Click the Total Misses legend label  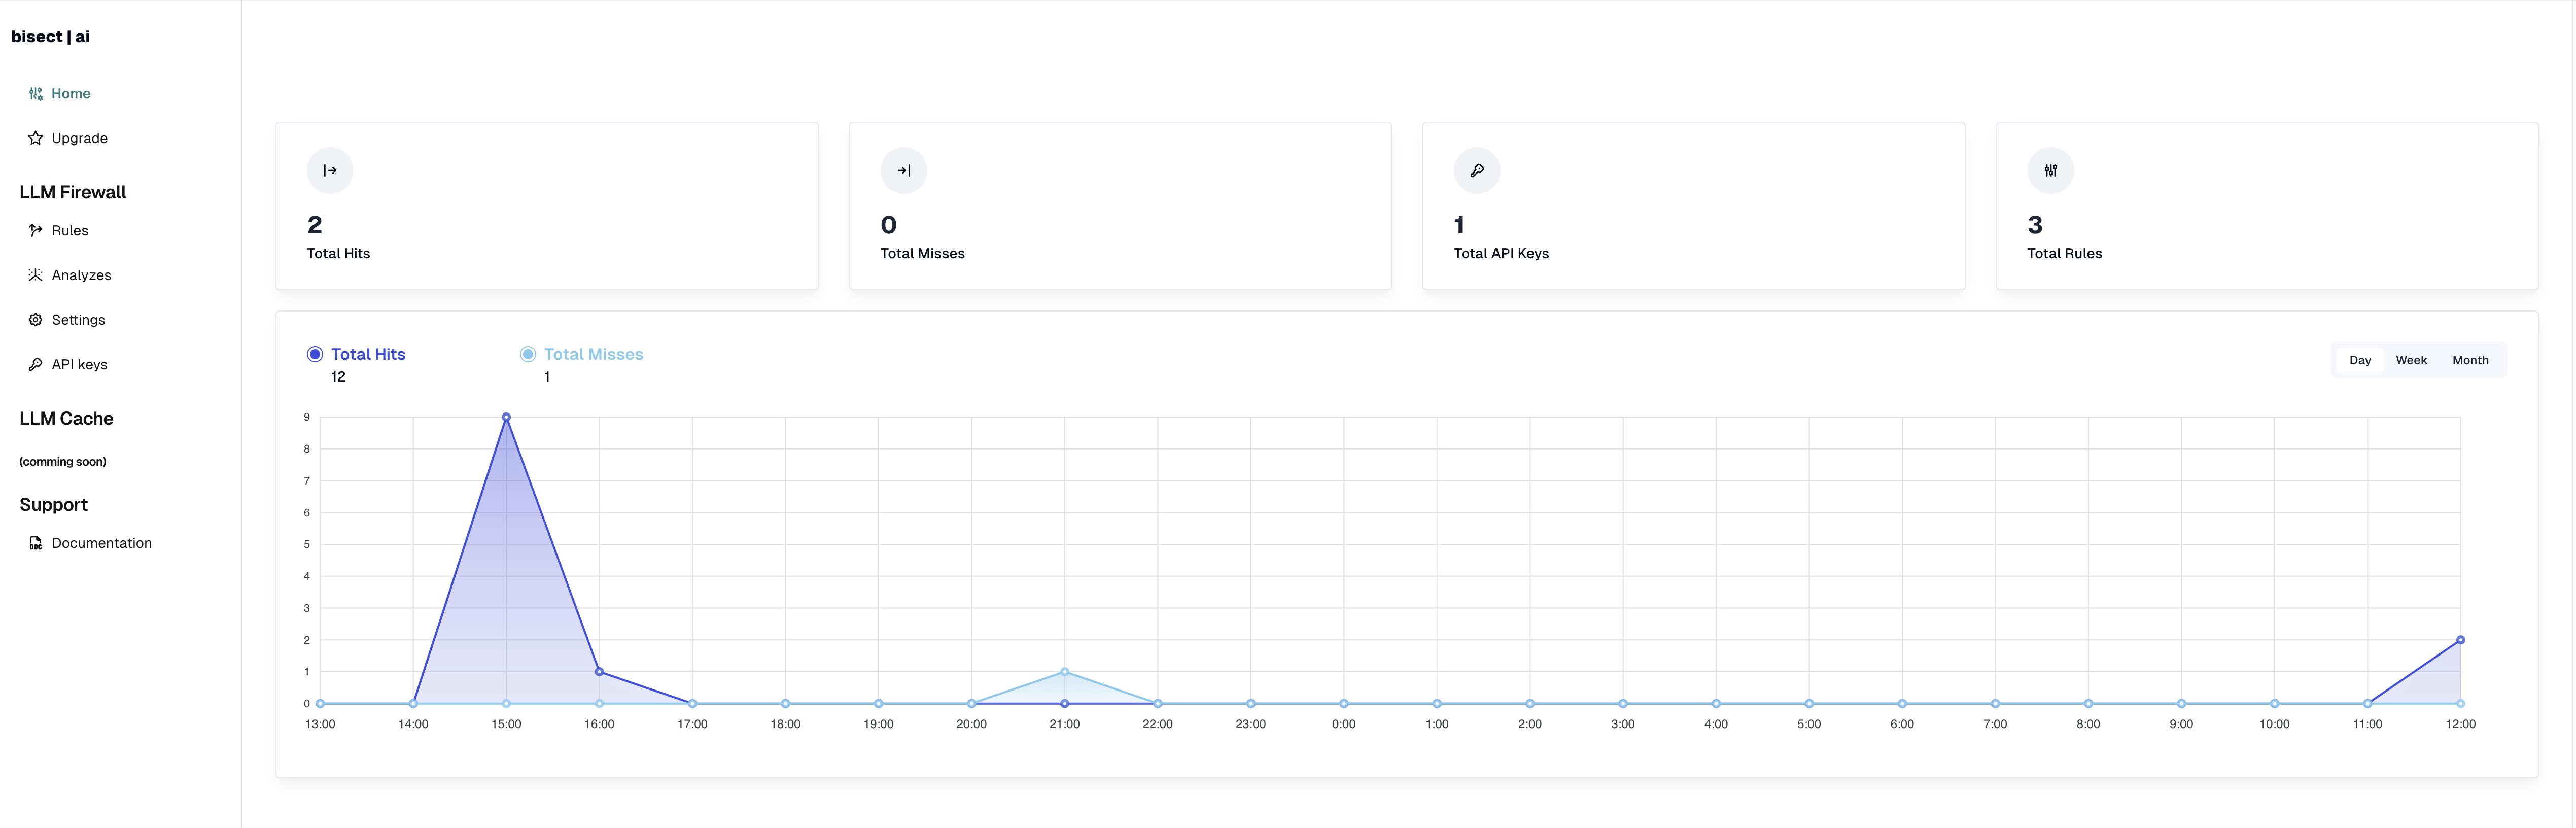click(594, 354)
